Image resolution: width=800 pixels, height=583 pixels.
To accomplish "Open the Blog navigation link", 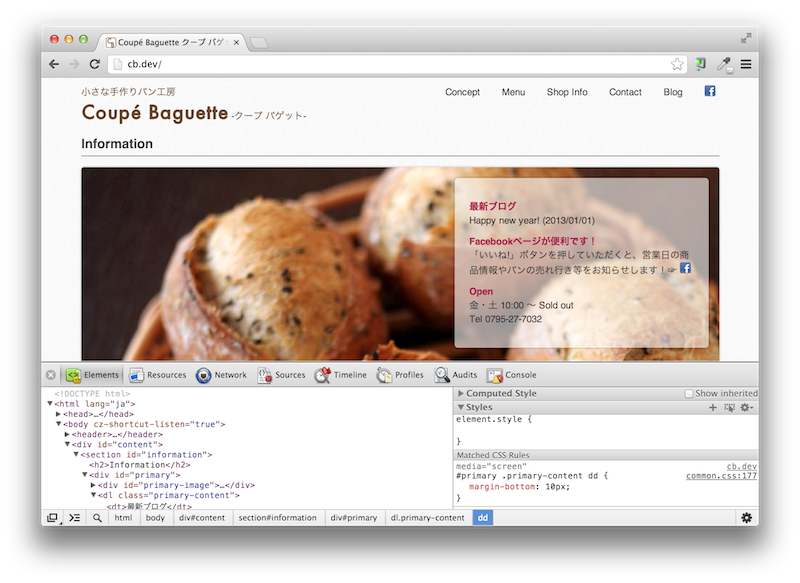I will (673, 92).
